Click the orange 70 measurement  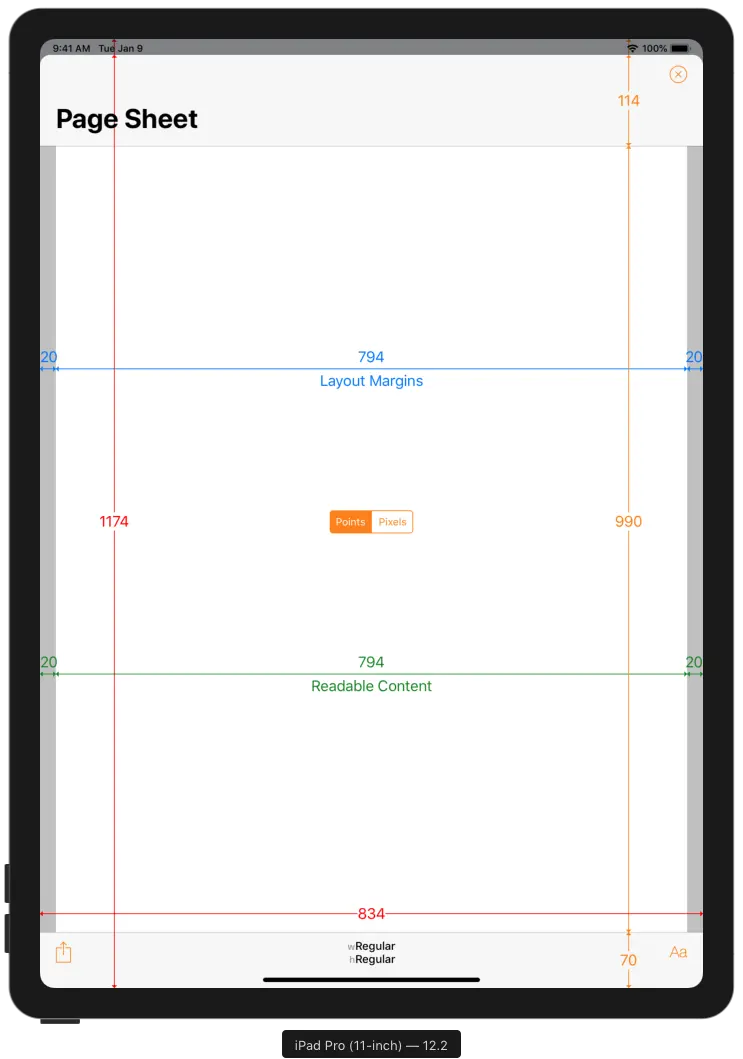[628, 960]
